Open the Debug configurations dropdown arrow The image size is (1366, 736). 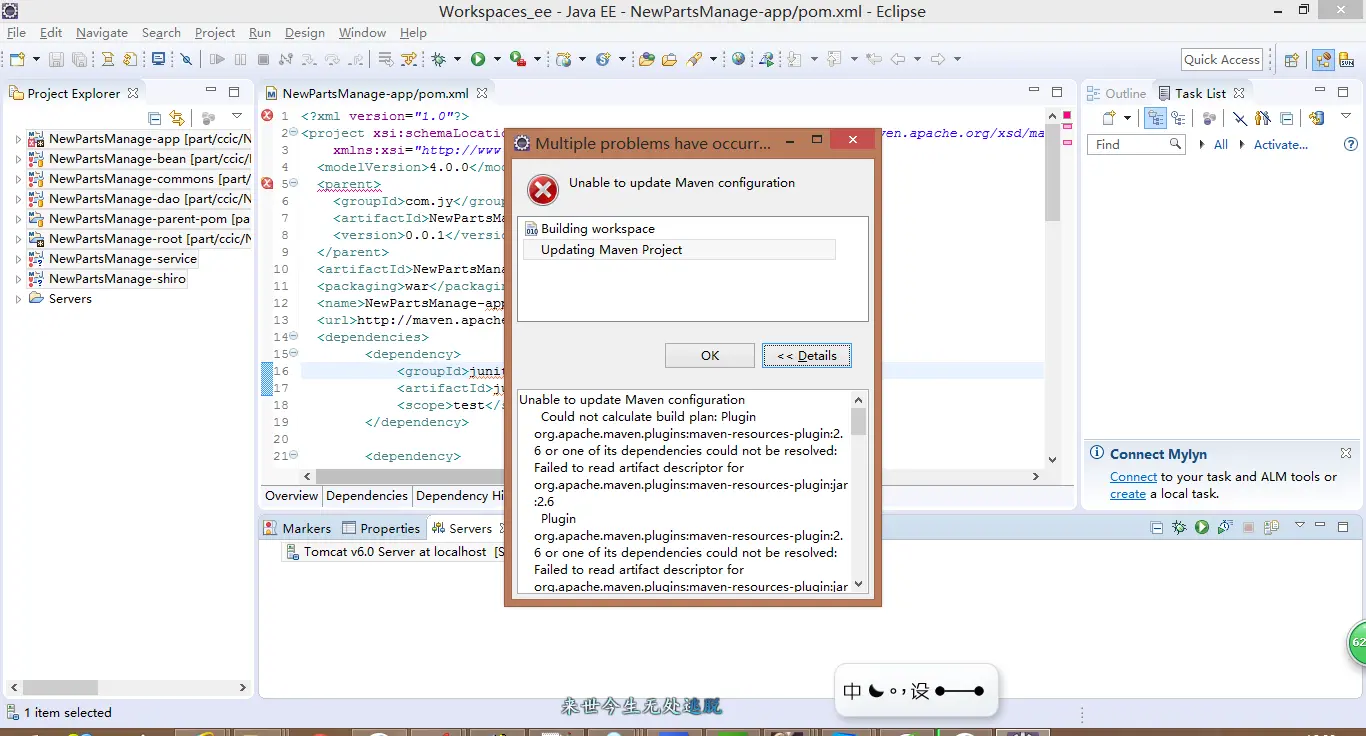[457, 59]
